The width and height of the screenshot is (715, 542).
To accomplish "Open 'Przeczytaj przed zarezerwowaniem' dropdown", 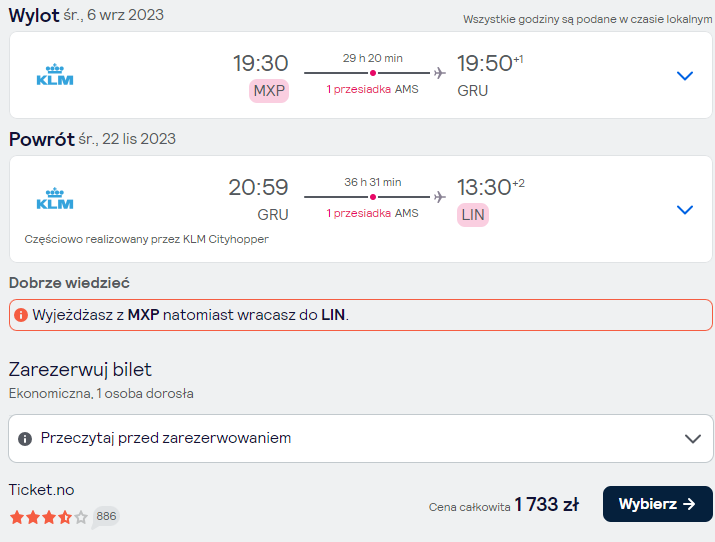I will pyautogui.click(x=361, y=438).
